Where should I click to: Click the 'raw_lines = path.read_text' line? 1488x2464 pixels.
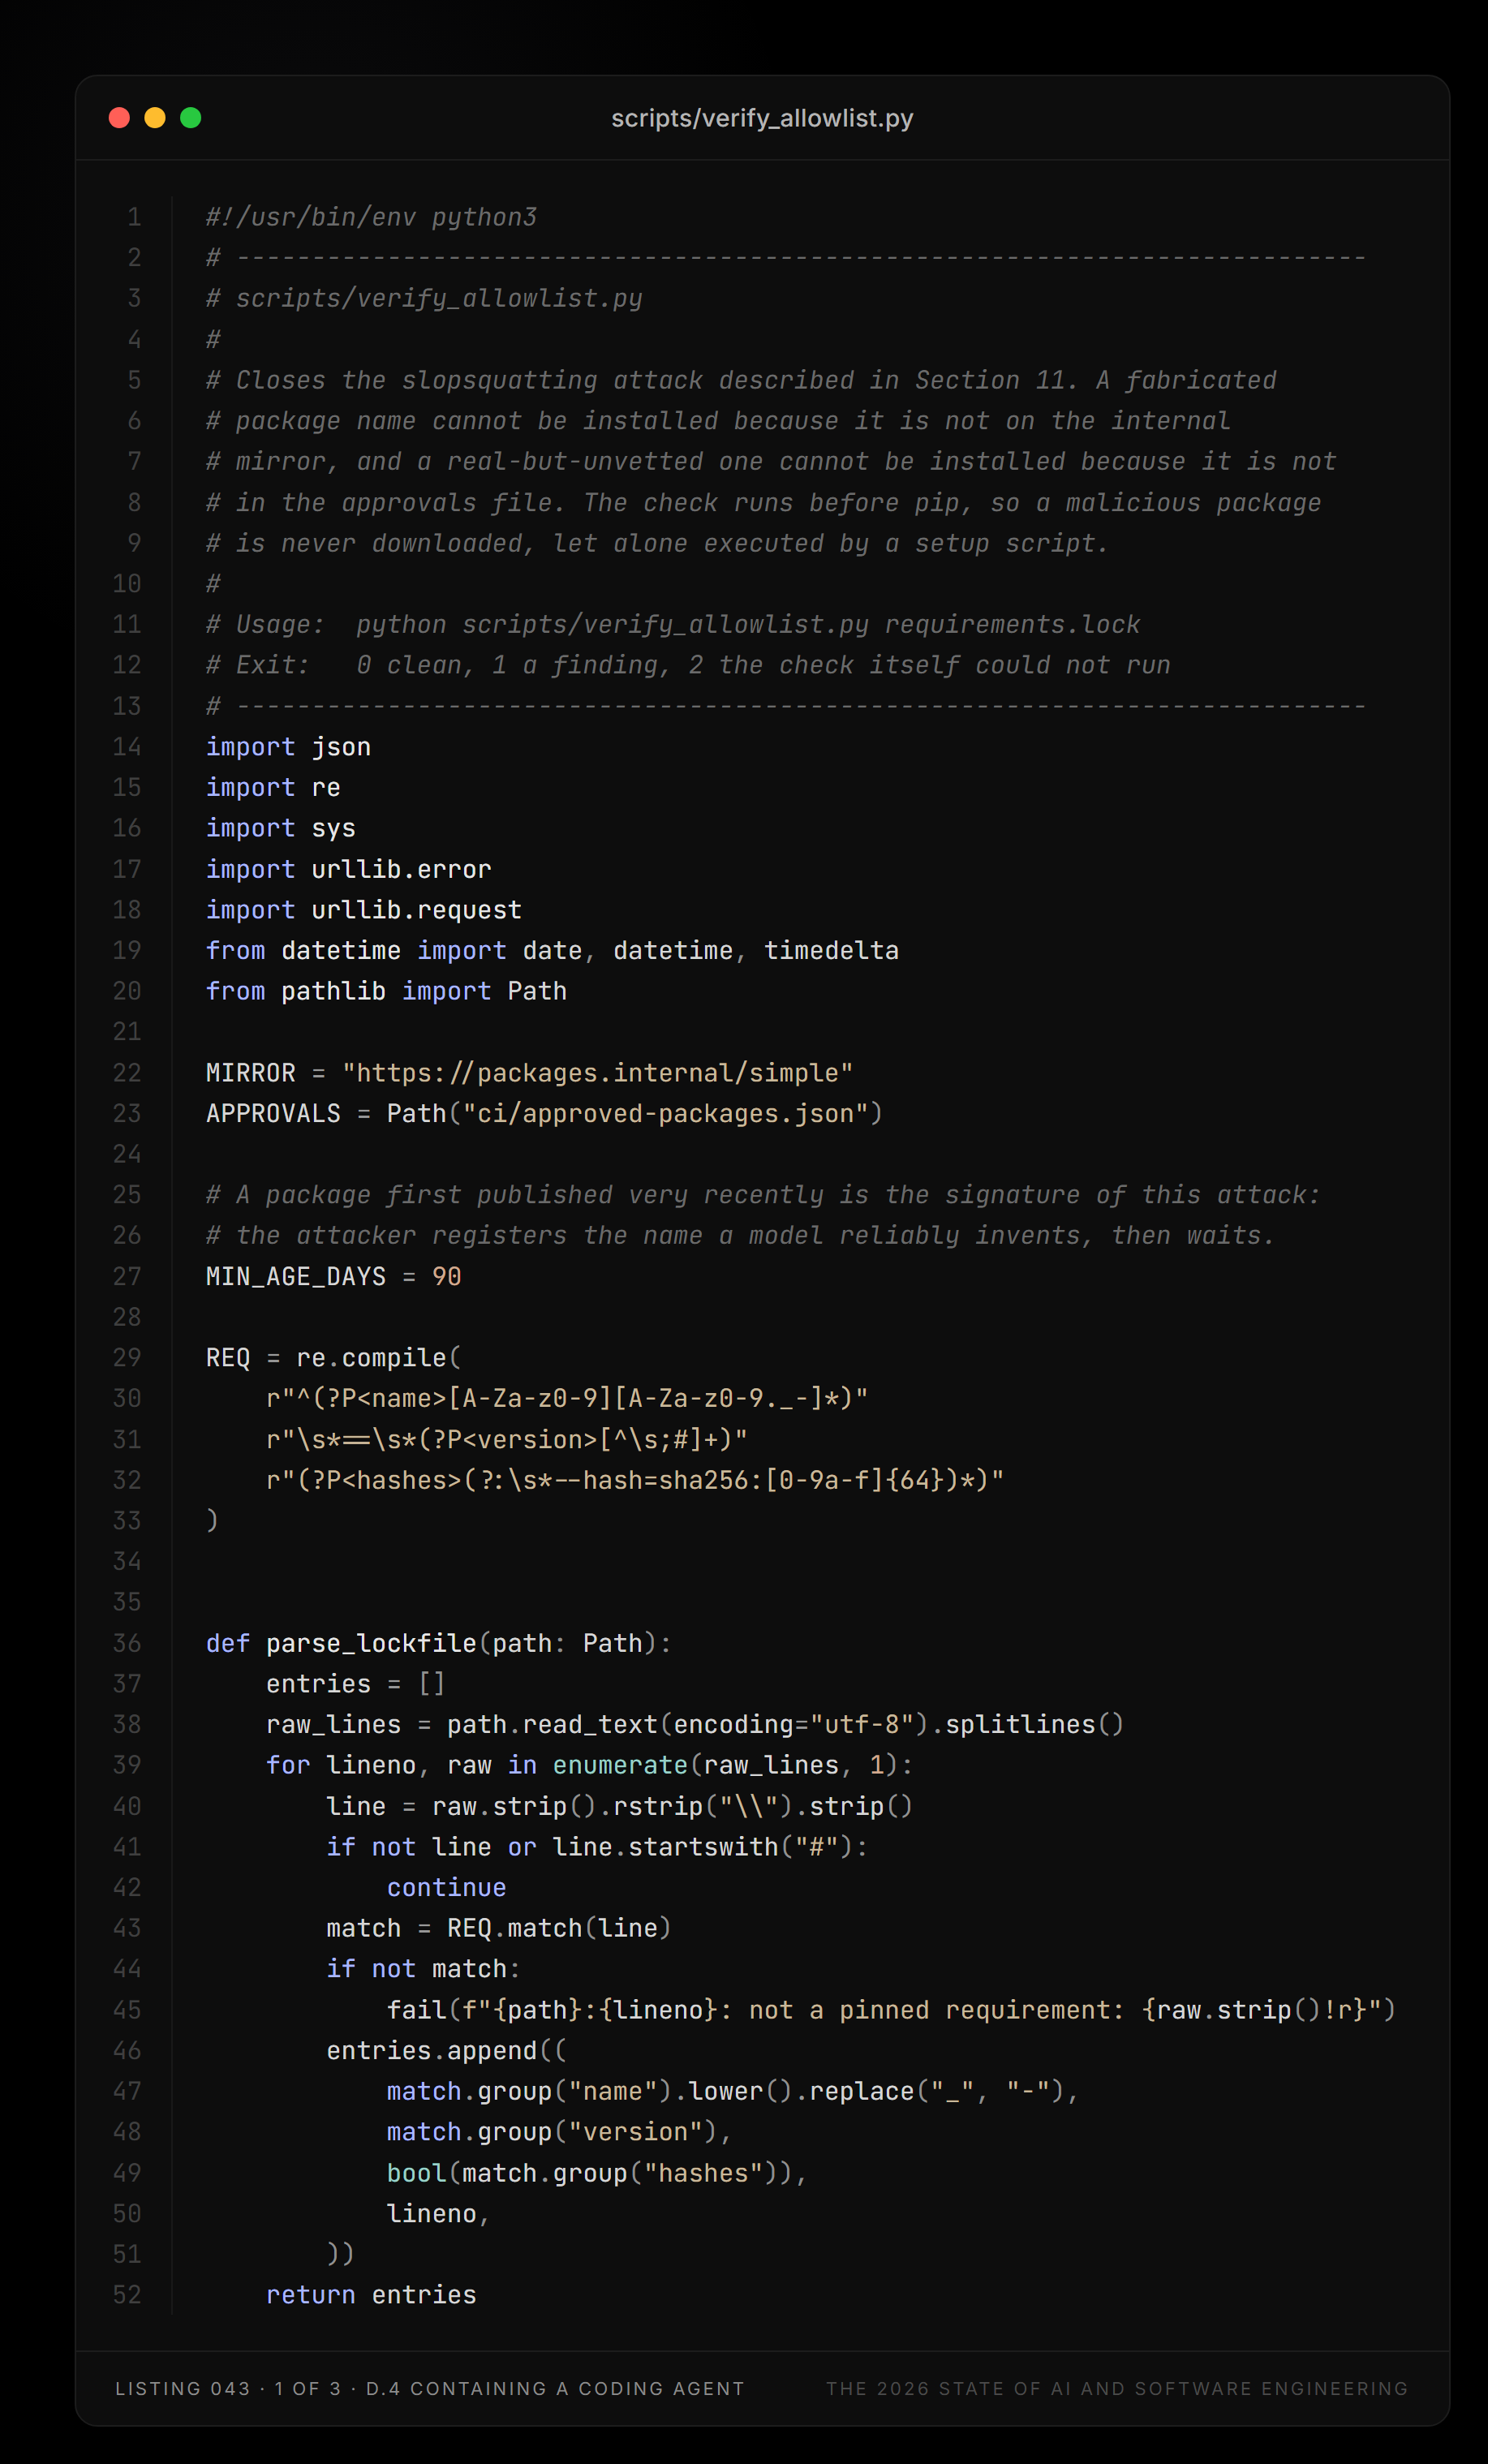point(695,1724)
